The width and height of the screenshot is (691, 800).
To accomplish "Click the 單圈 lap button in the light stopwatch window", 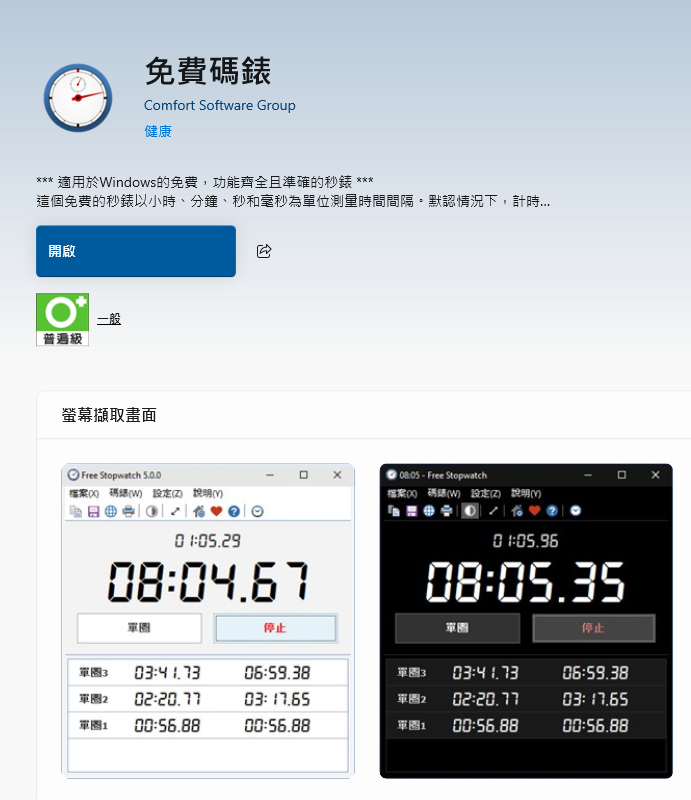I will click(139, 628).
